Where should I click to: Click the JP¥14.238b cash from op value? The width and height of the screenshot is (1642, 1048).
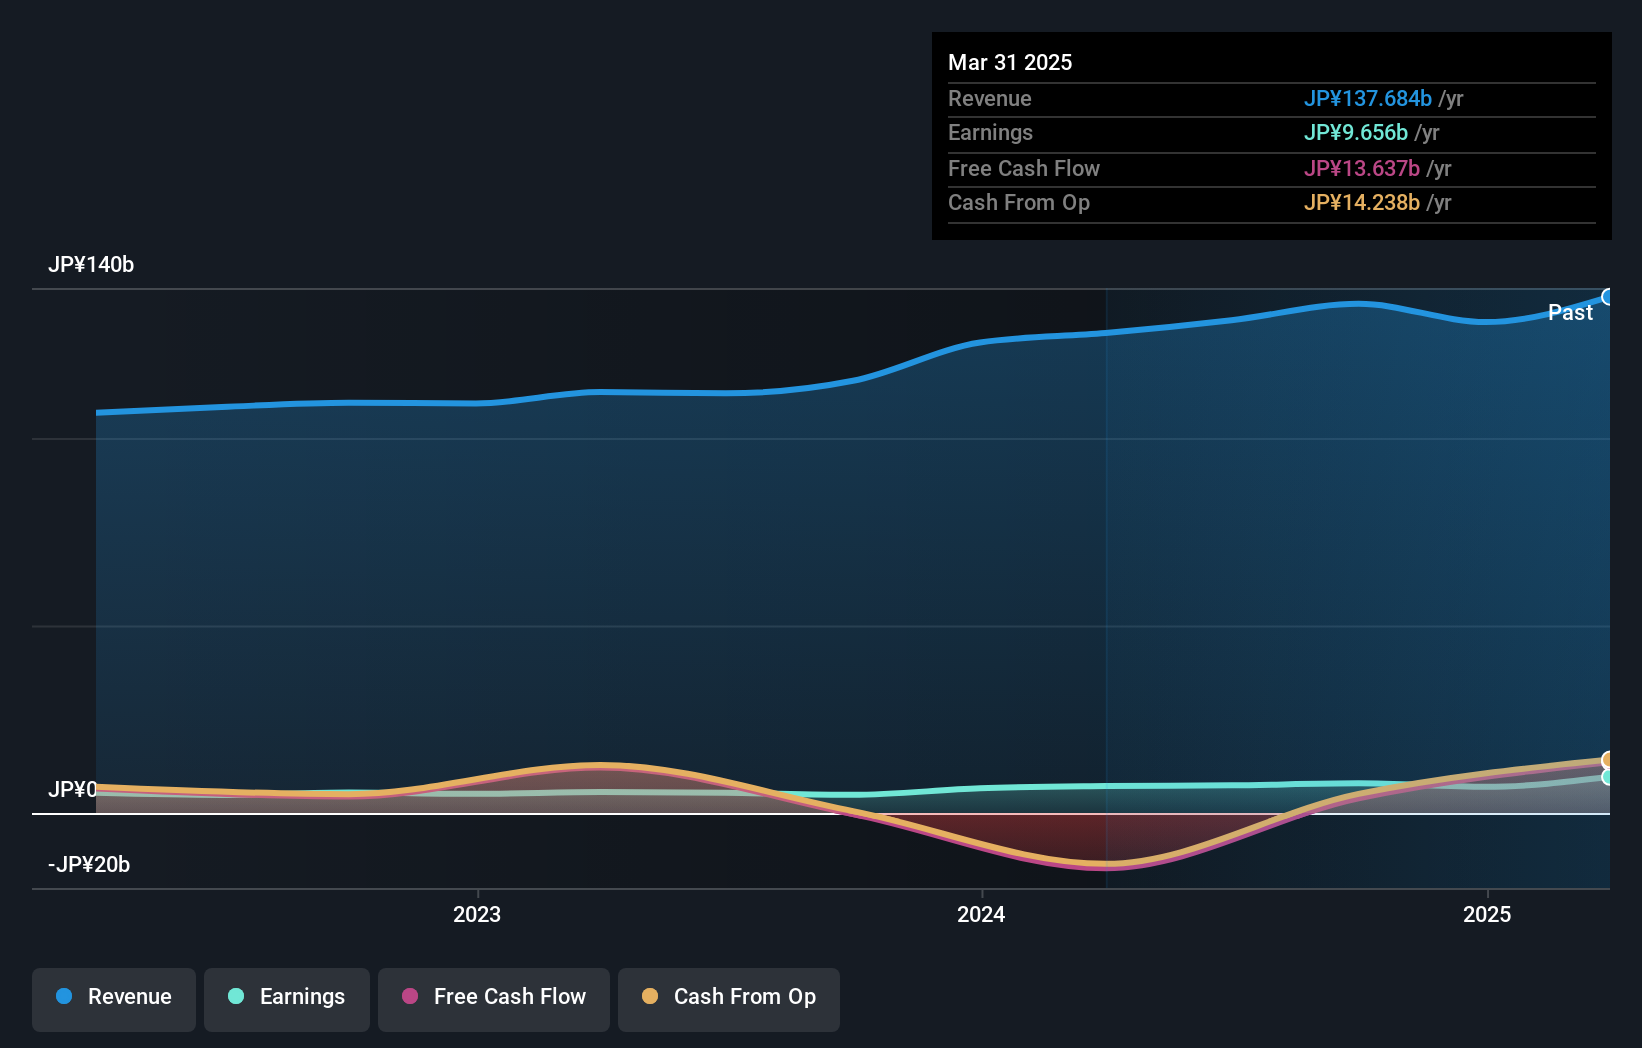[1361, 203]
